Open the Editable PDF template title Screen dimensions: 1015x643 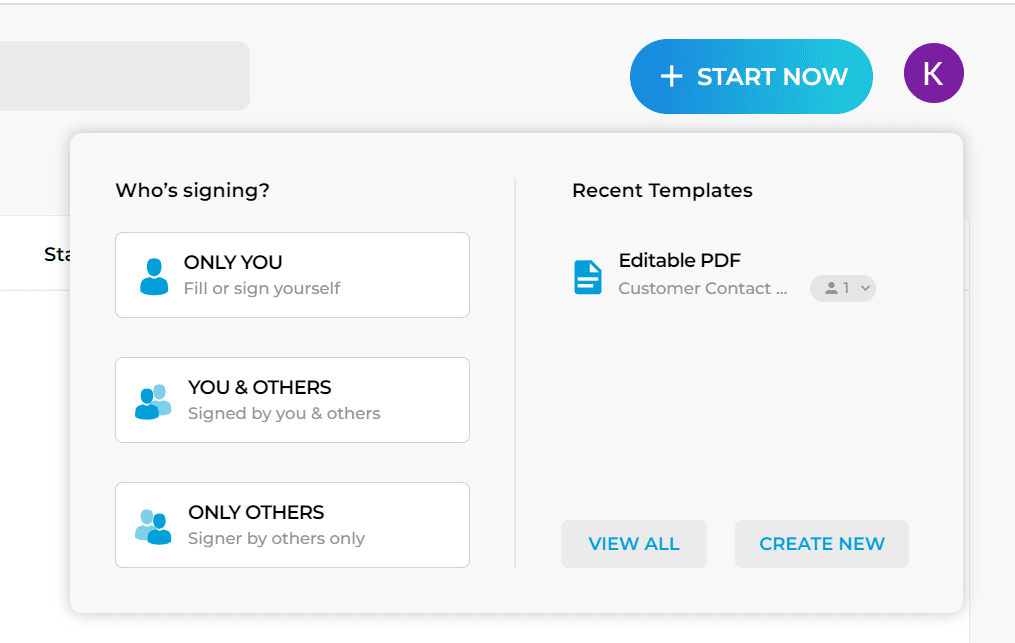[x=679, y=261]
